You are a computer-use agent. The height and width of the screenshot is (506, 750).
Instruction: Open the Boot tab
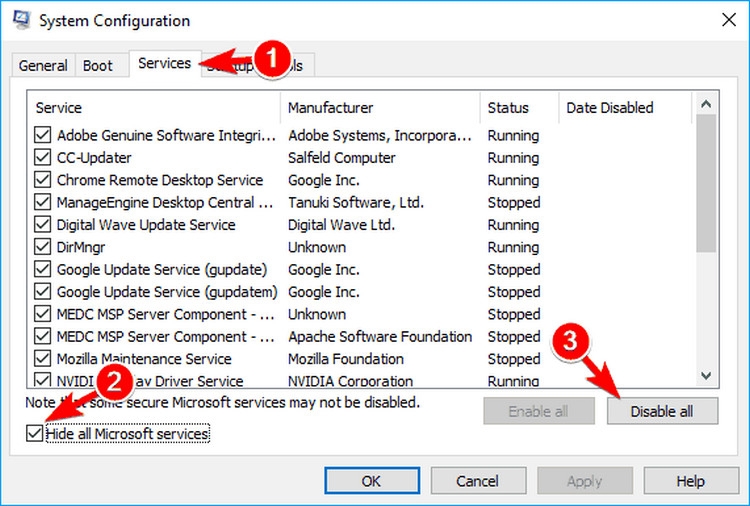pos(98,66)
